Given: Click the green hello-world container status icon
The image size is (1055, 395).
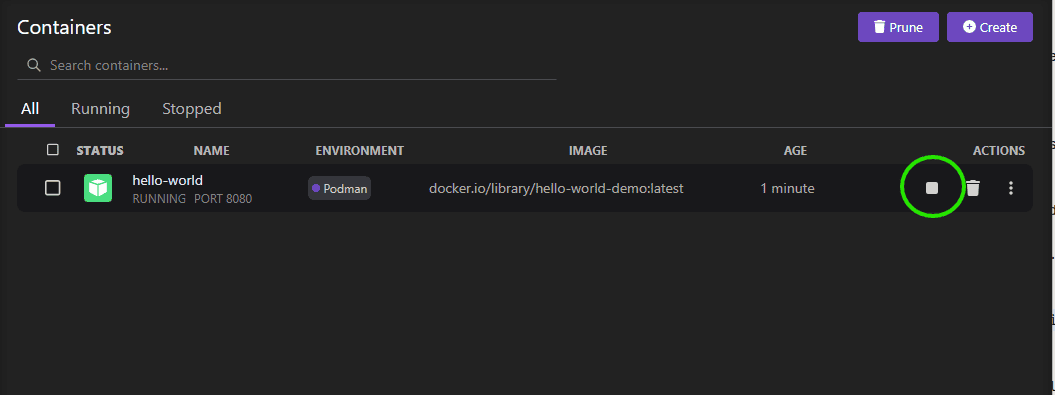Looking at the screenshot, I should click(98, 188).
